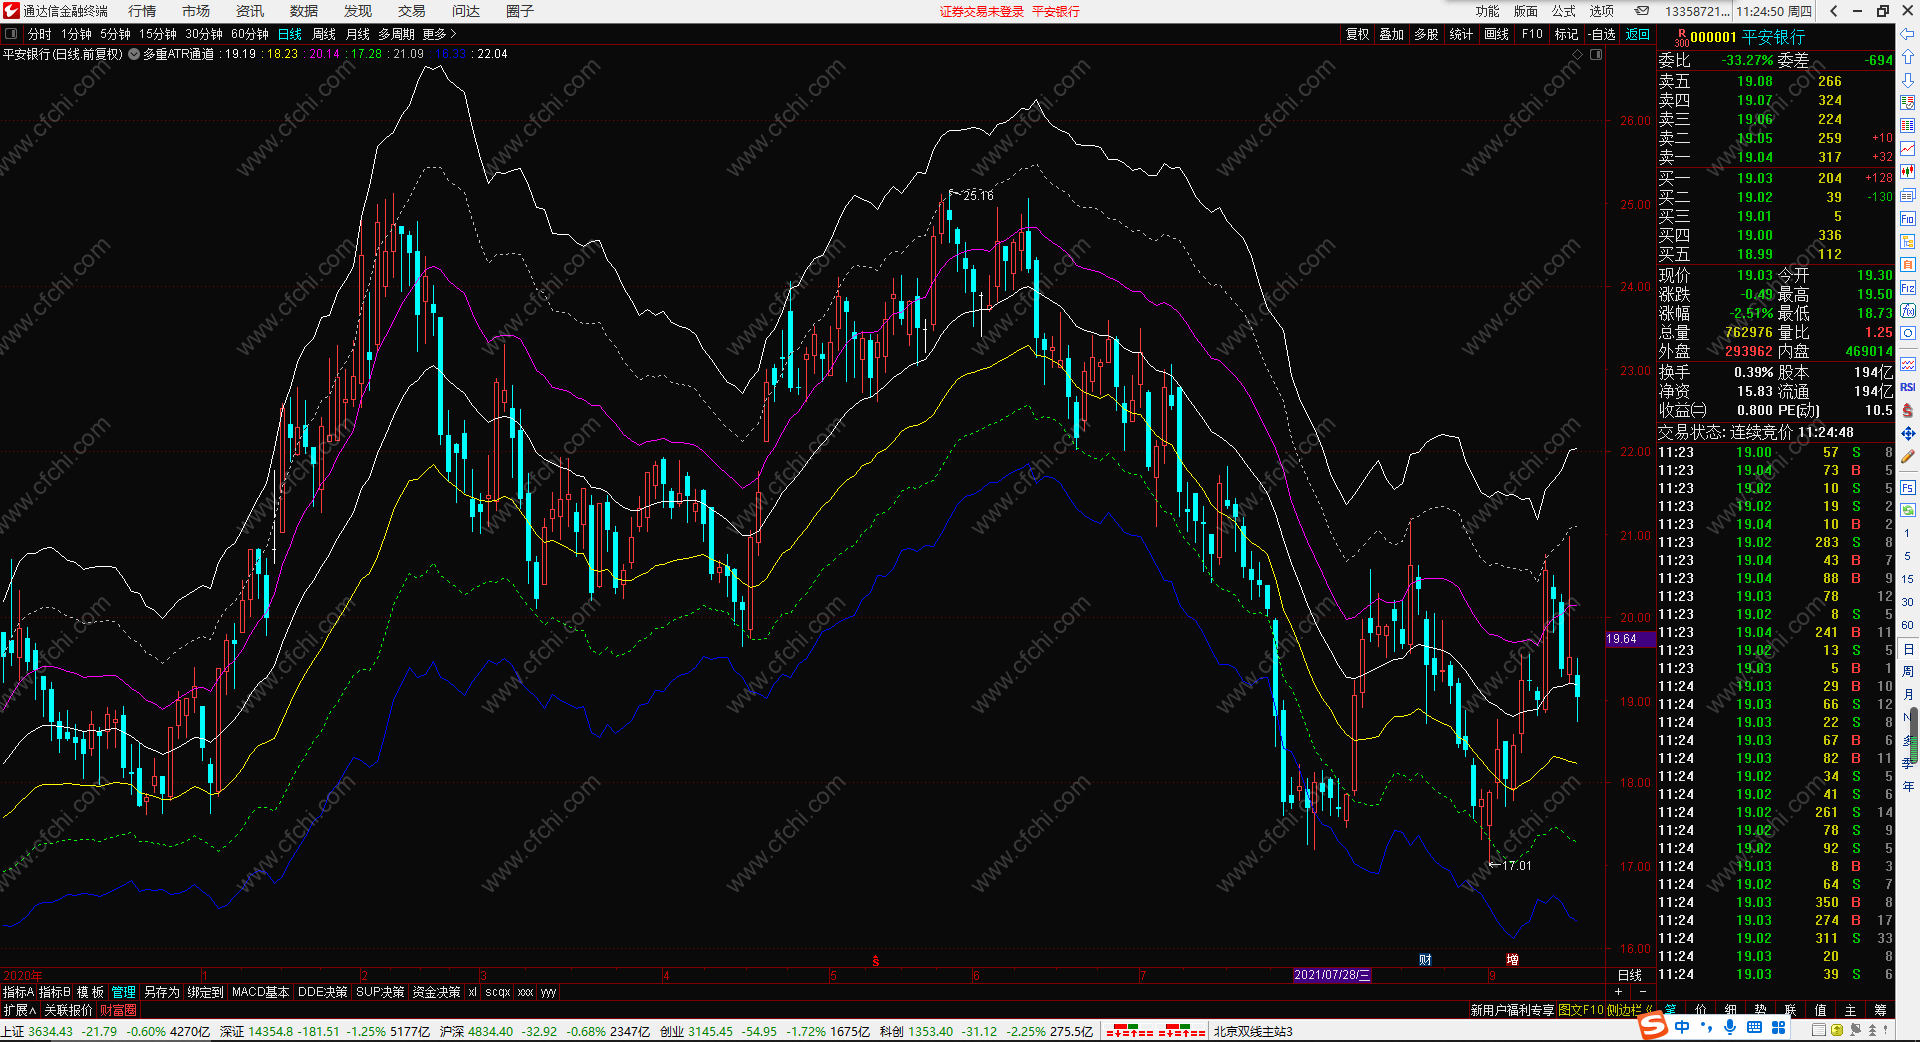1920x1042 pixels.
Task: Expand the 更多 periods dropdown
Action: click(439, 34)
